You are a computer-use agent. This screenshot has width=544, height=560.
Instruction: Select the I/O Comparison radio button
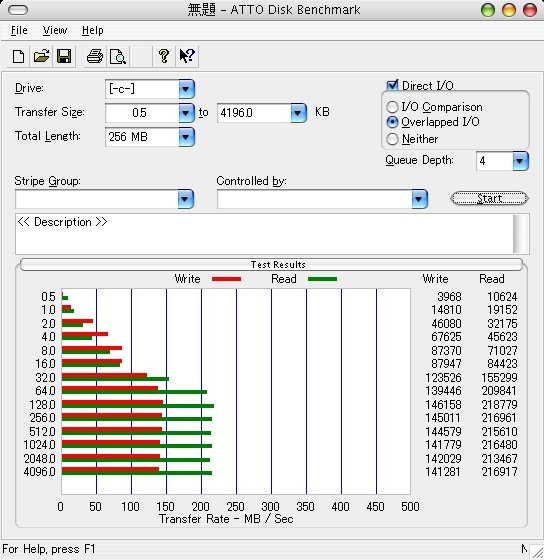click(392, 107)
